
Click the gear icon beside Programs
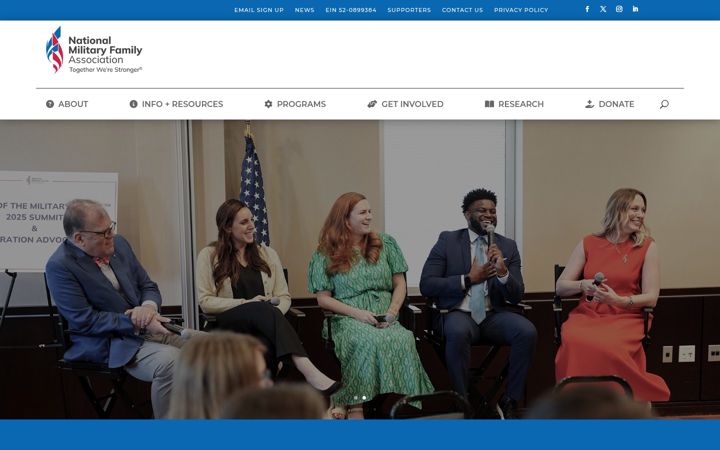(x=268, y=104)
